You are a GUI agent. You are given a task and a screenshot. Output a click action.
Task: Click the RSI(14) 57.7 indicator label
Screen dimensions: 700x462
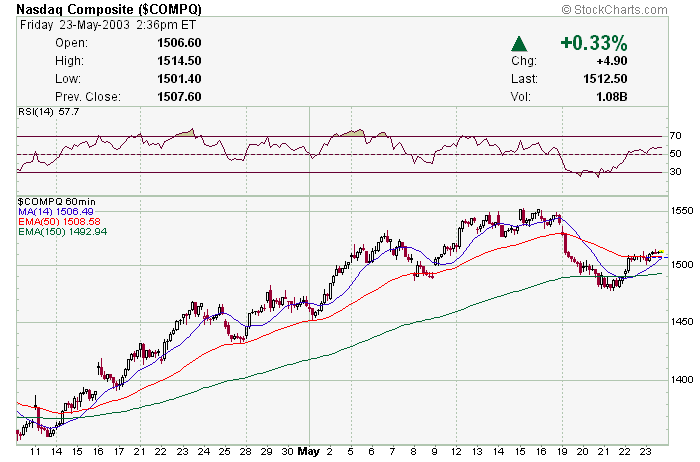[48, 112]
